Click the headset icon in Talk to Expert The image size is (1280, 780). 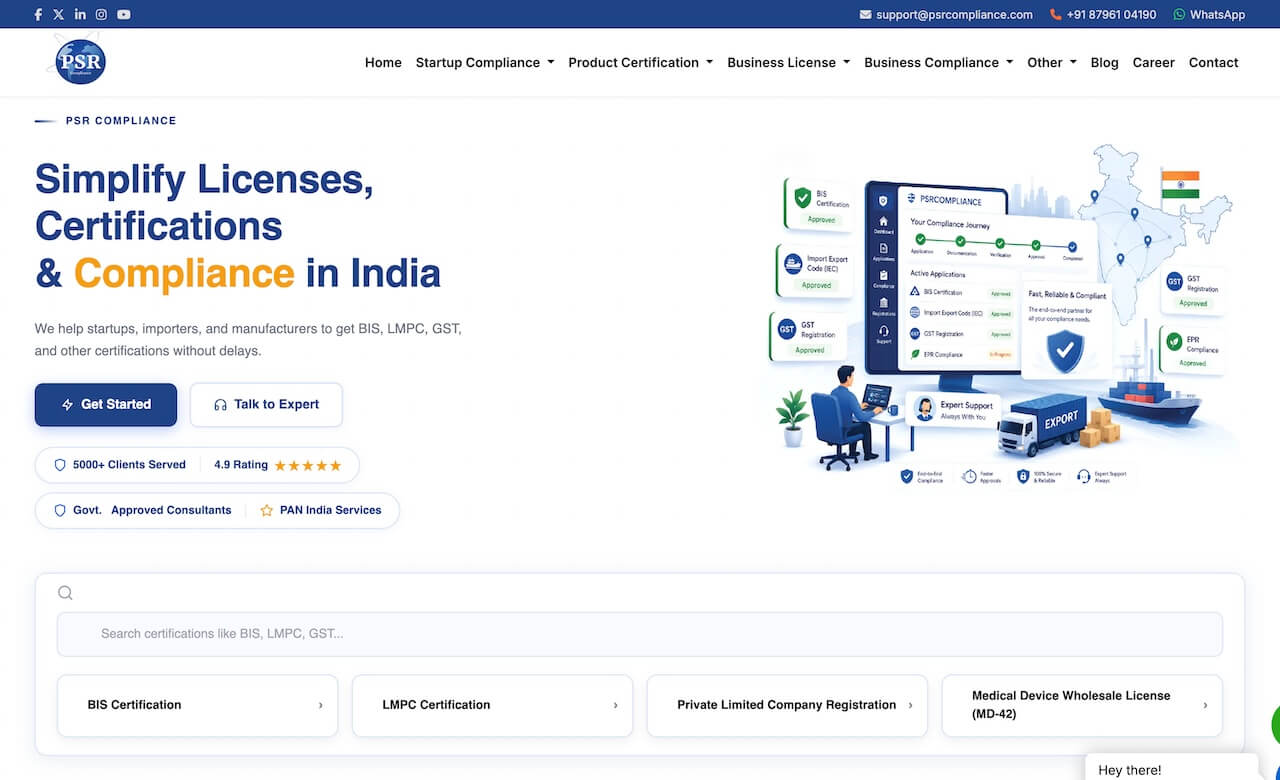(x=220, y=405)
